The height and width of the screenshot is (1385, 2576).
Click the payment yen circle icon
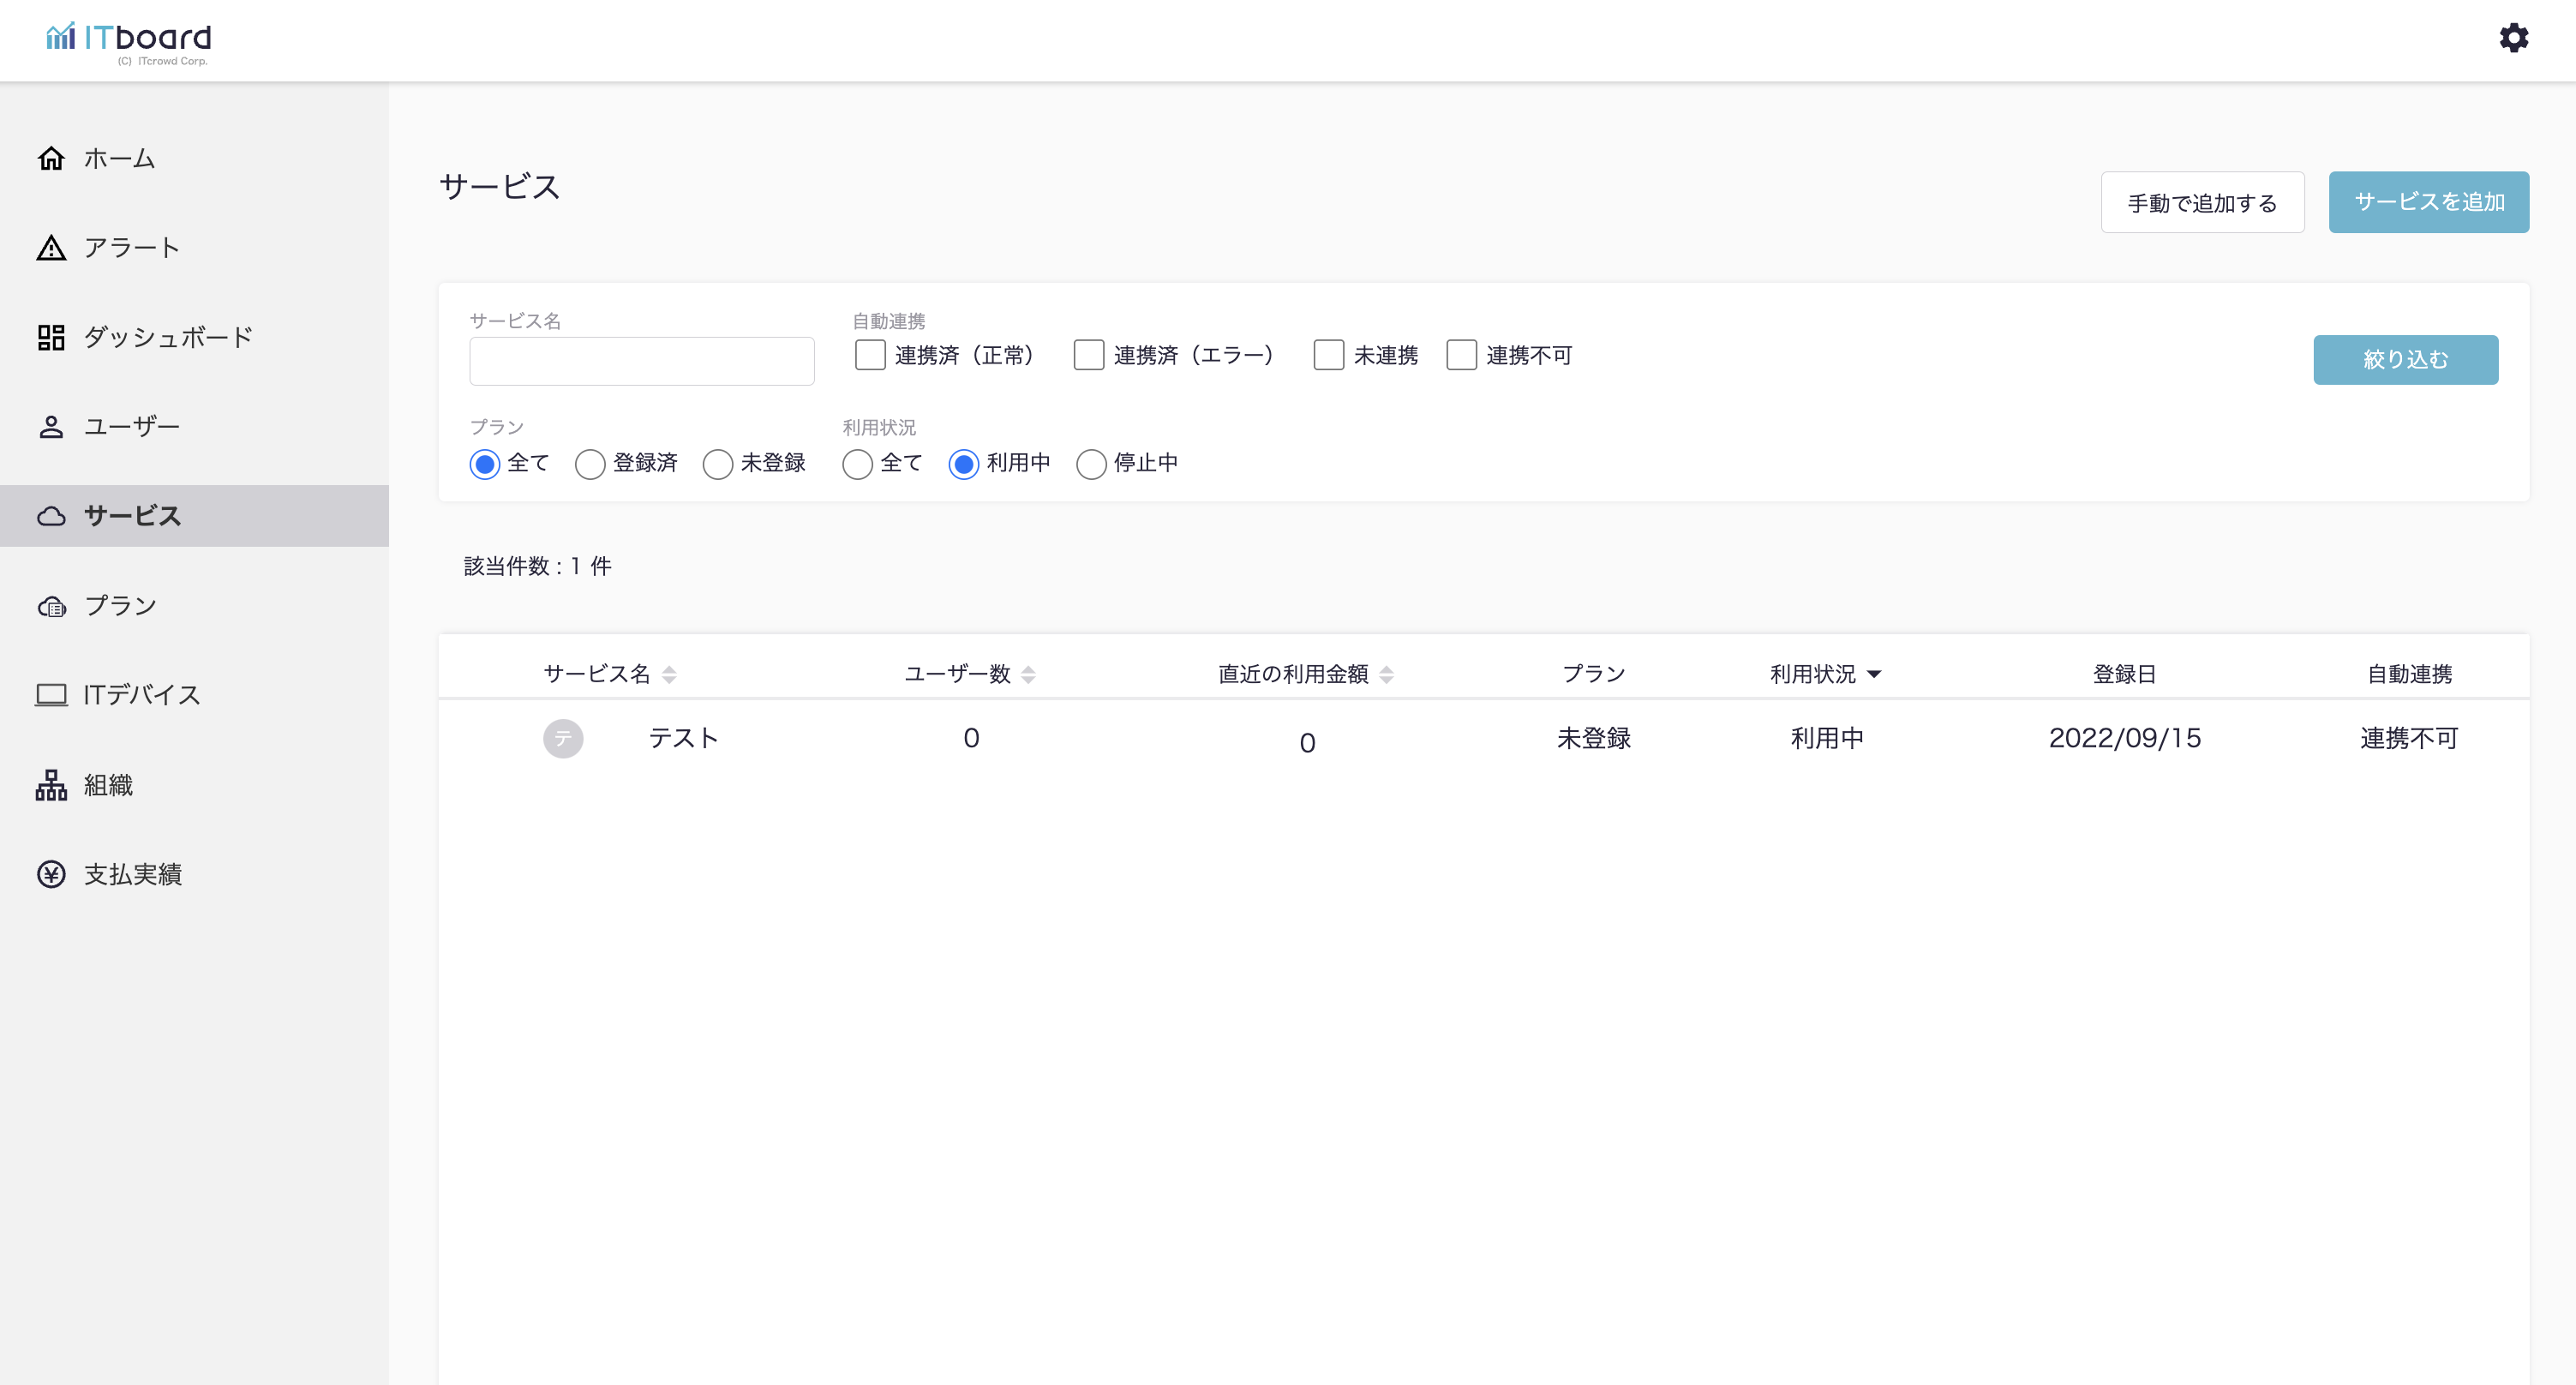coord(51,874)
